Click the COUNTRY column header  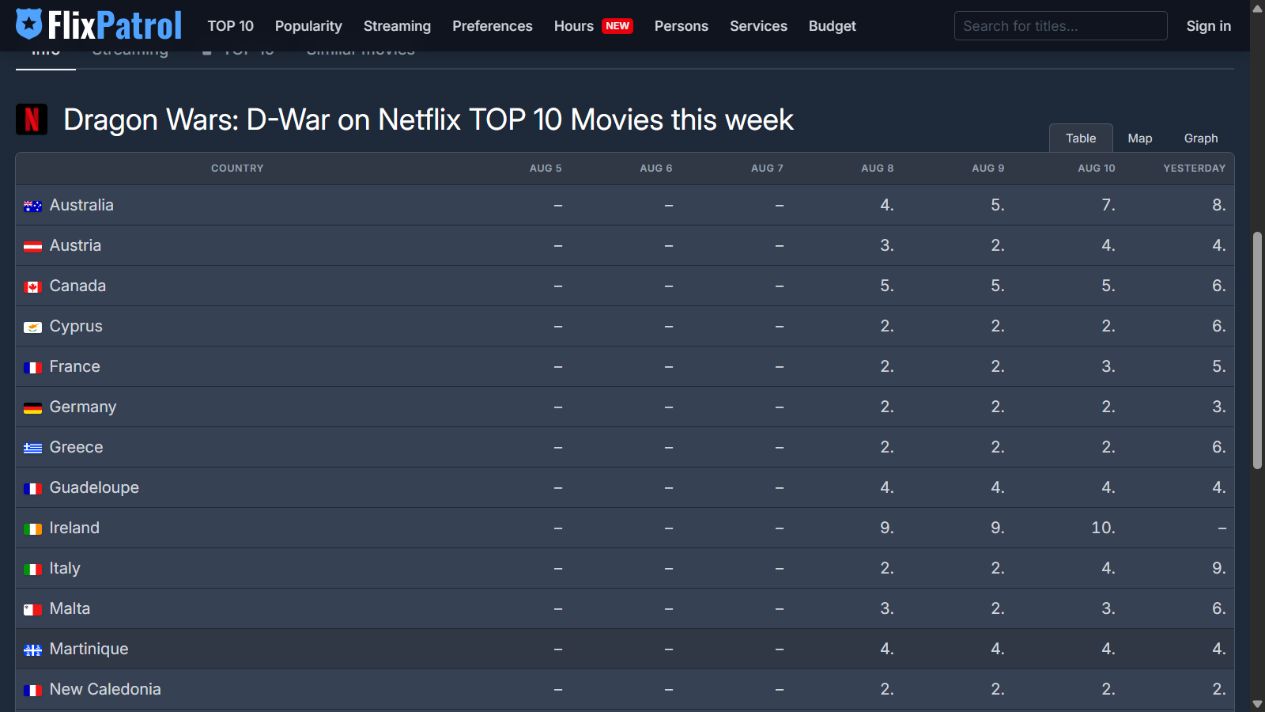pos(237,168)
